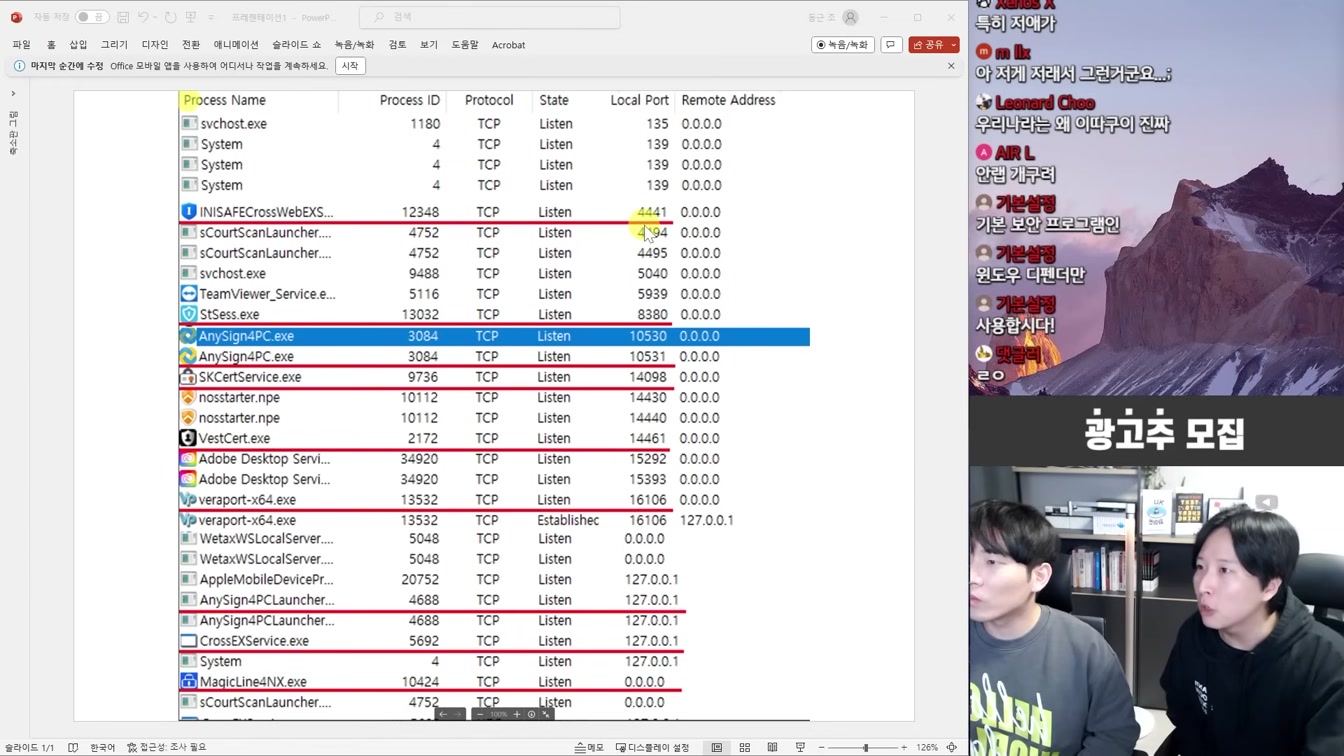Open the 디자인 ribbon tab
The image size is (1344, 756).
(x=155, y=45)
